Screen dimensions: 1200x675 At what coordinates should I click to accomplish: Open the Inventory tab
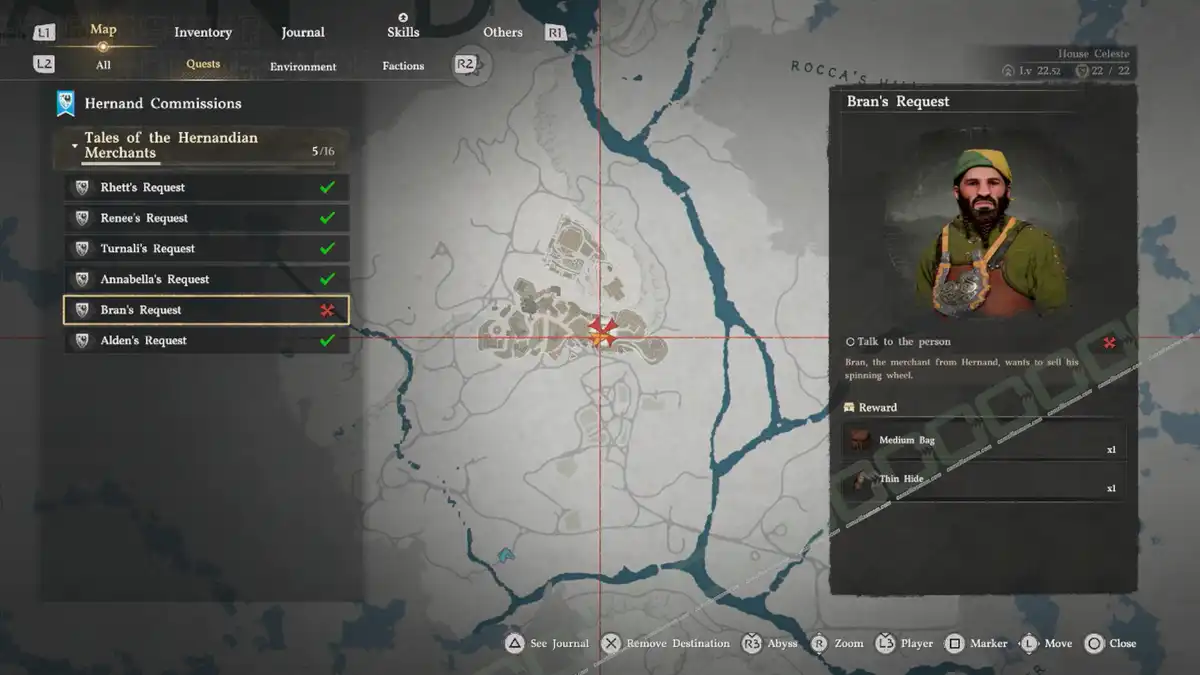coord(203,32)
